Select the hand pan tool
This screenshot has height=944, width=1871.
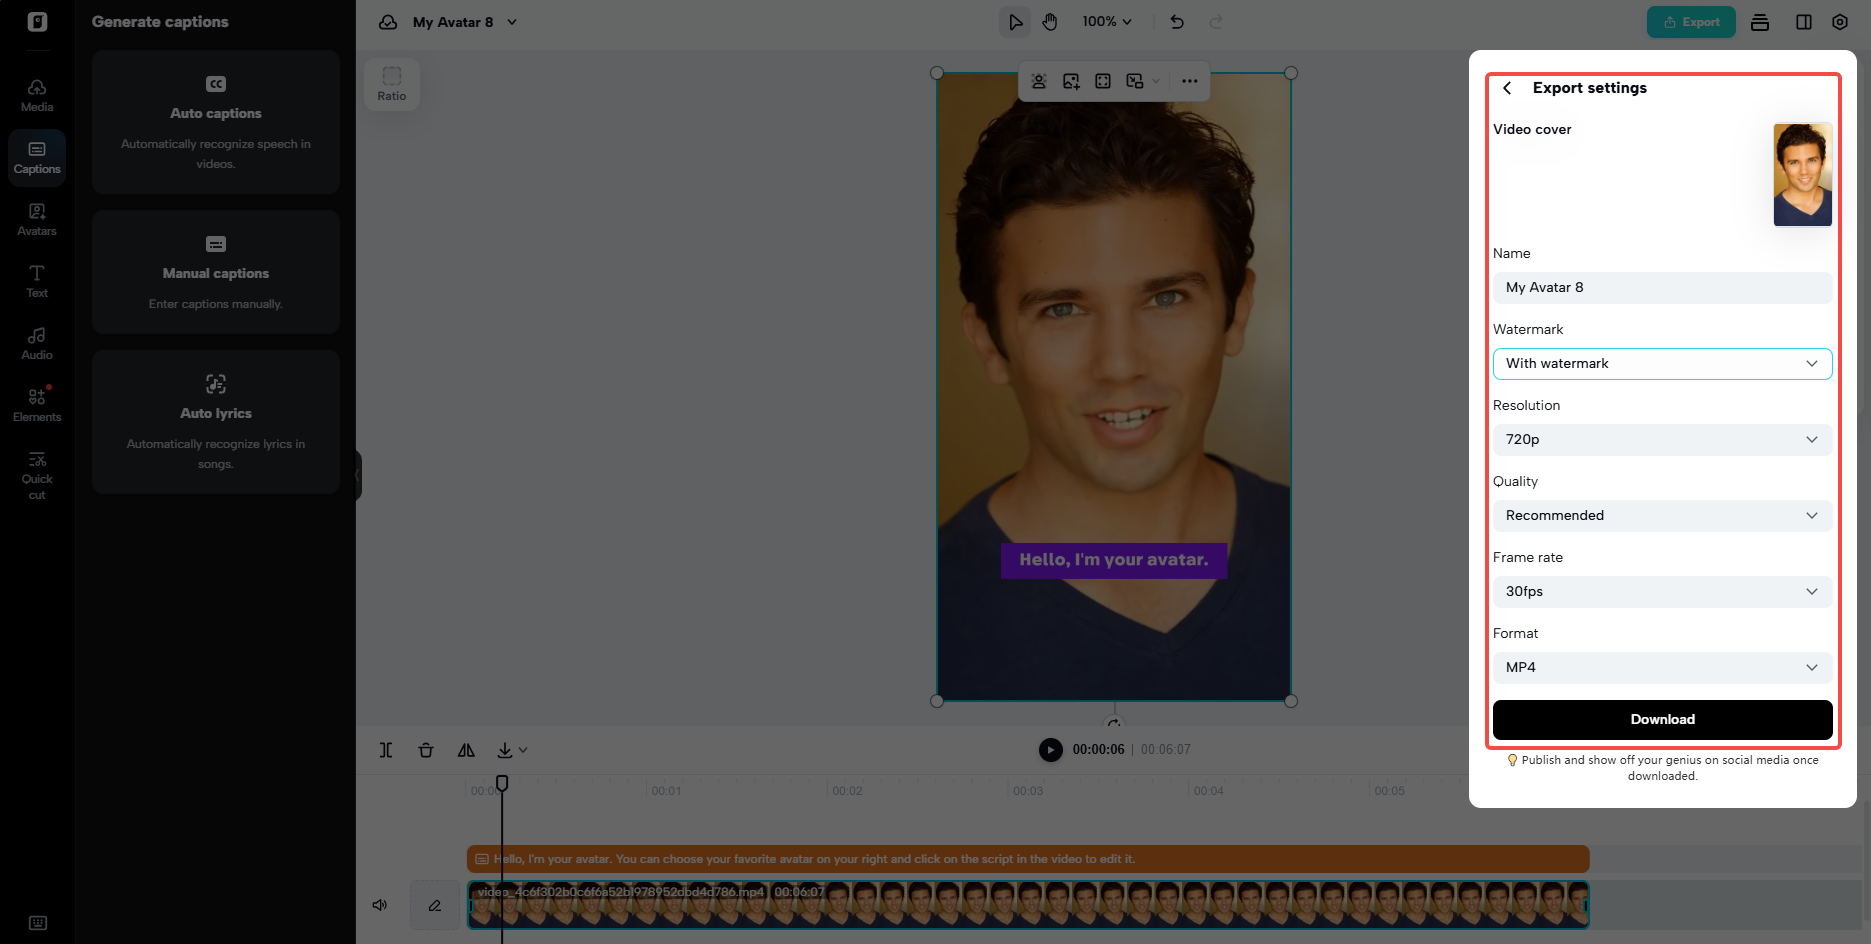pos(1050,21)
